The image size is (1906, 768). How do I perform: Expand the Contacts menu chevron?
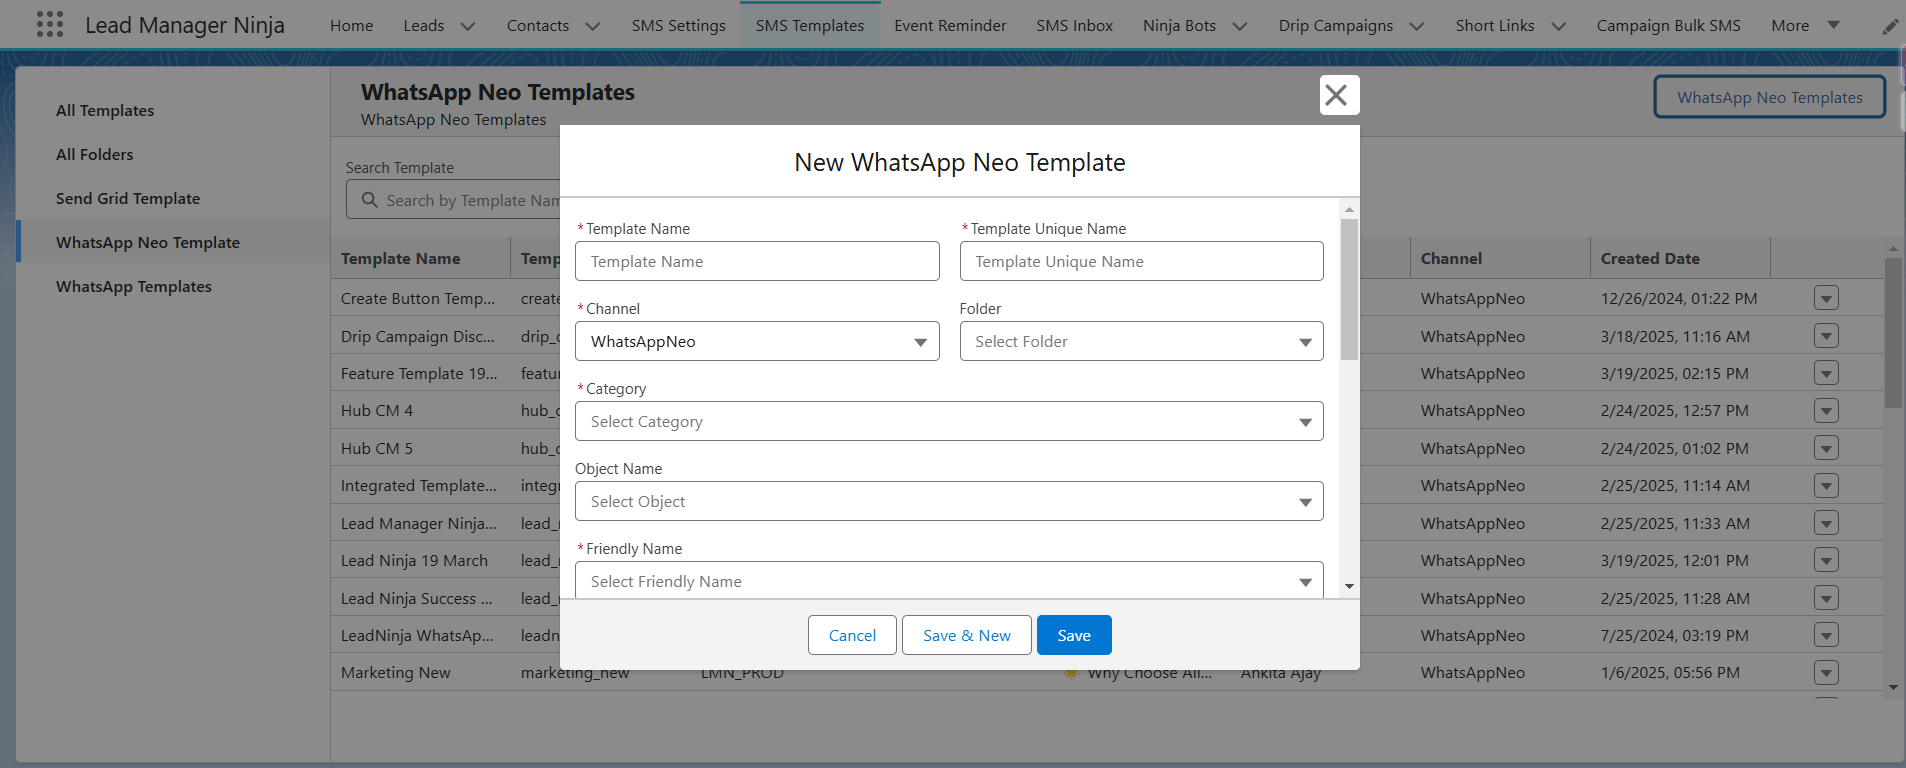[592, 26]
